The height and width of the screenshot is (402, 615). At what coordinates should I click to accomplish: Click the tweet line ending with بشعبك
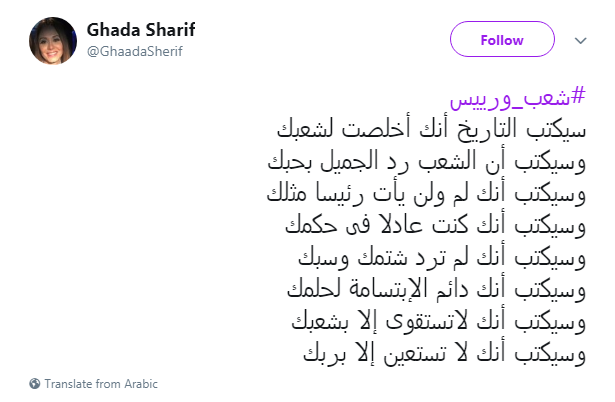pyautogui.click(x=439, y=322)
